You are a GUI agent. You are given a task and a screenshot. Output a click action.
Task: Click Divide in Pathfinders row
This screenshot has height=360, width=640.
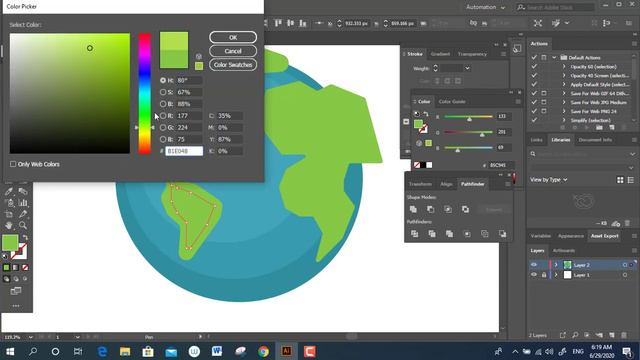pyautogui.click(x=414, y=234)
